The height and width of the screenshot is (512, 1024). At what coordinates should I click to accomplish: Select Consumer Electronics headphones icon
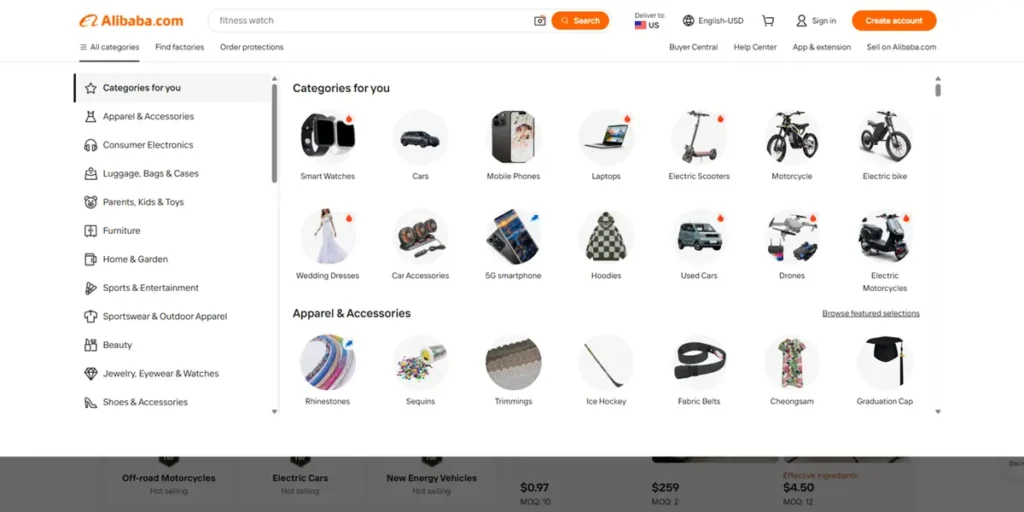(x=91, y=145)
